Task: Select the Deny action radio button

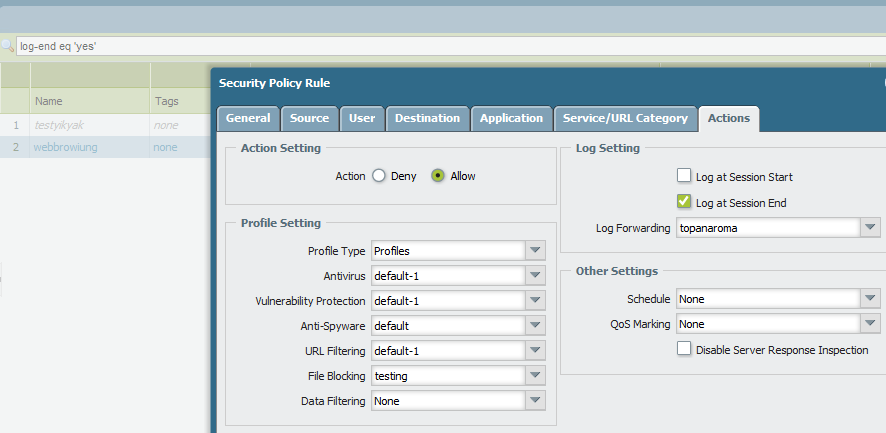Action: [379, 176]
